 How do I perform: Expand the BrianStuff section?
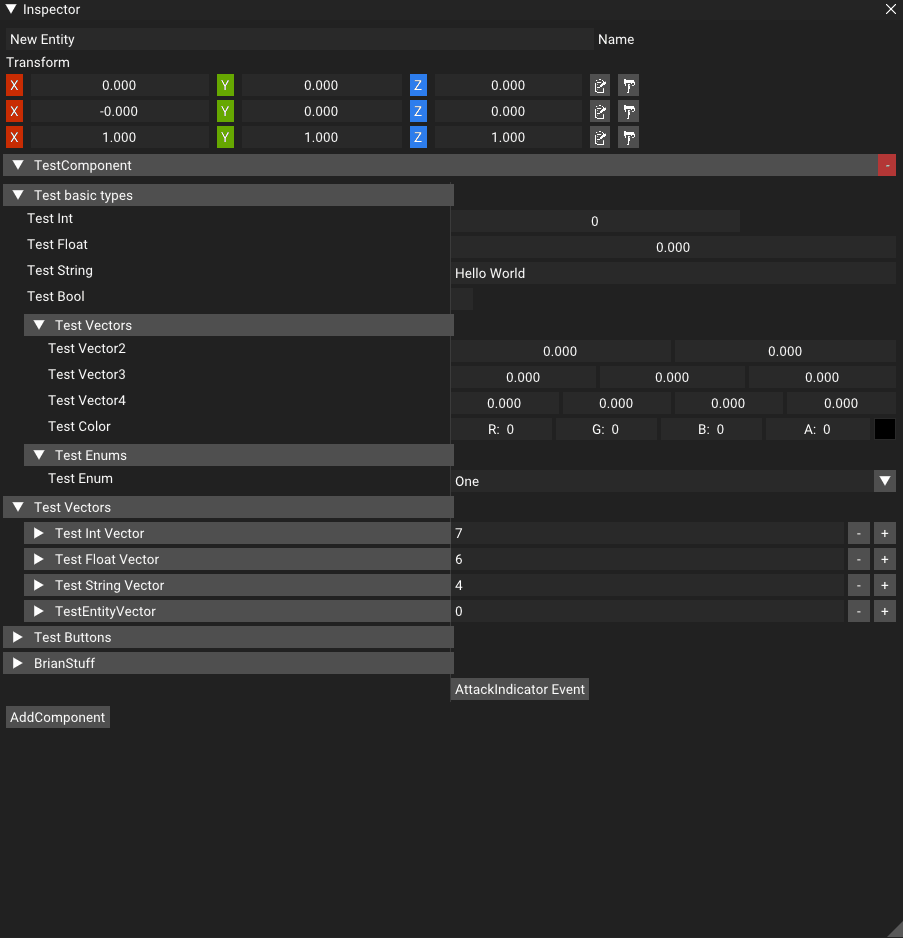(229, 663)
